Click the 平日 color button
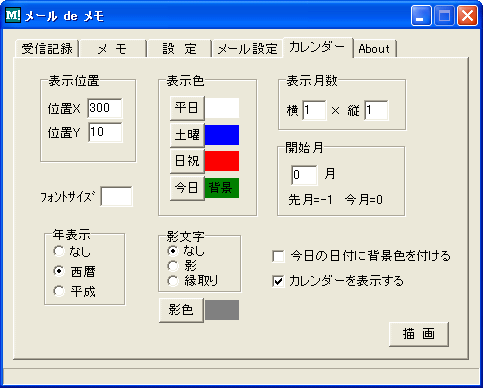 click(187, 108)
